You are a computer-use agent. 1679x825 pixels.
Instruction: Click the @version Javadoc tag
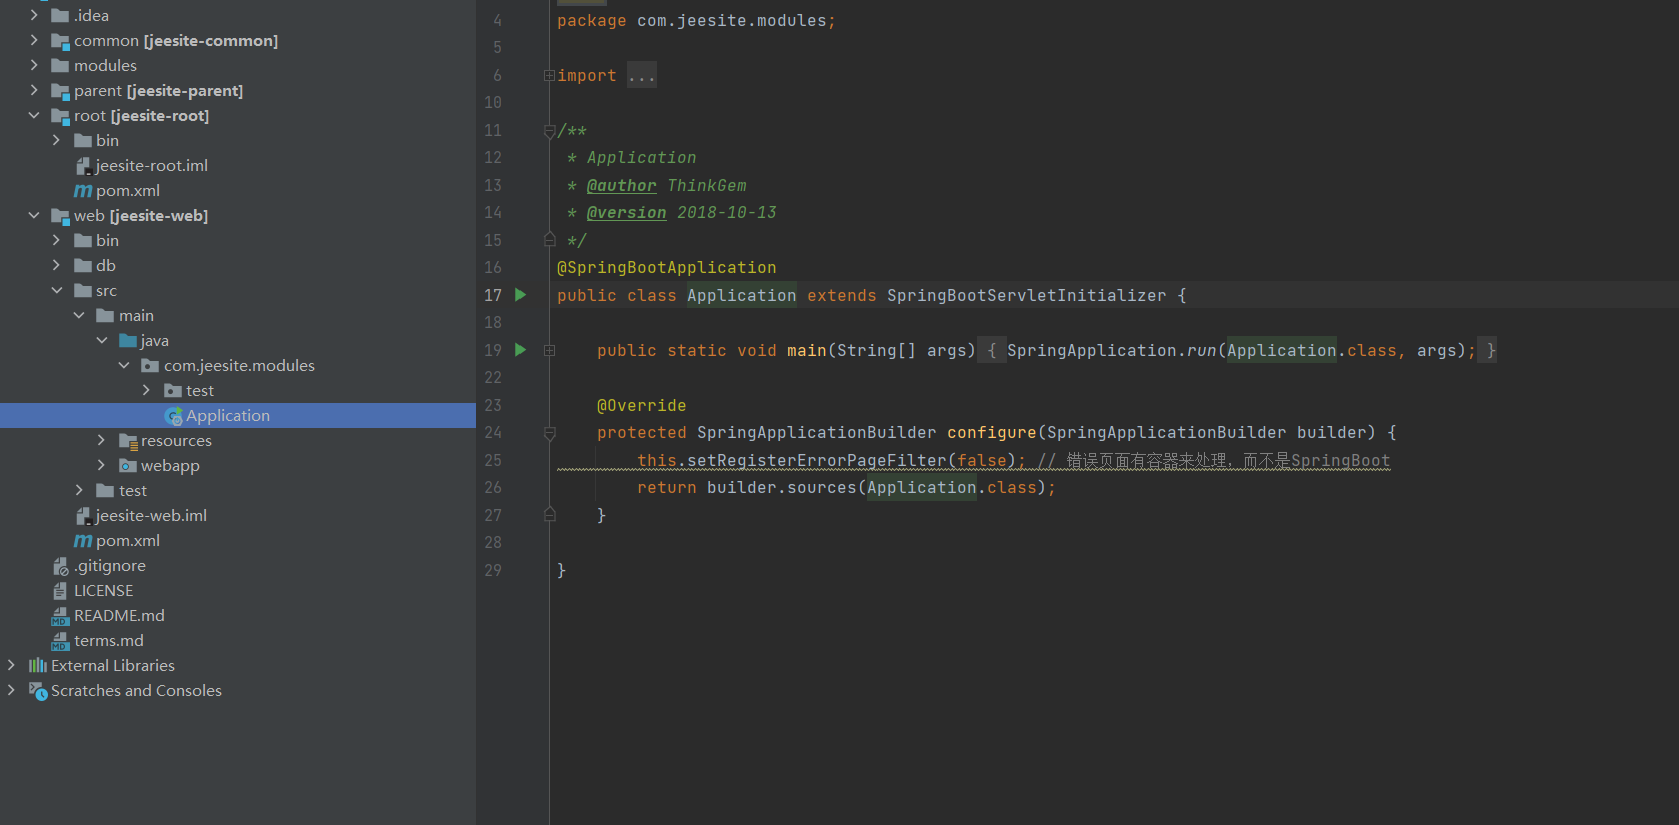pyautogui.click(x=626, y=213)
